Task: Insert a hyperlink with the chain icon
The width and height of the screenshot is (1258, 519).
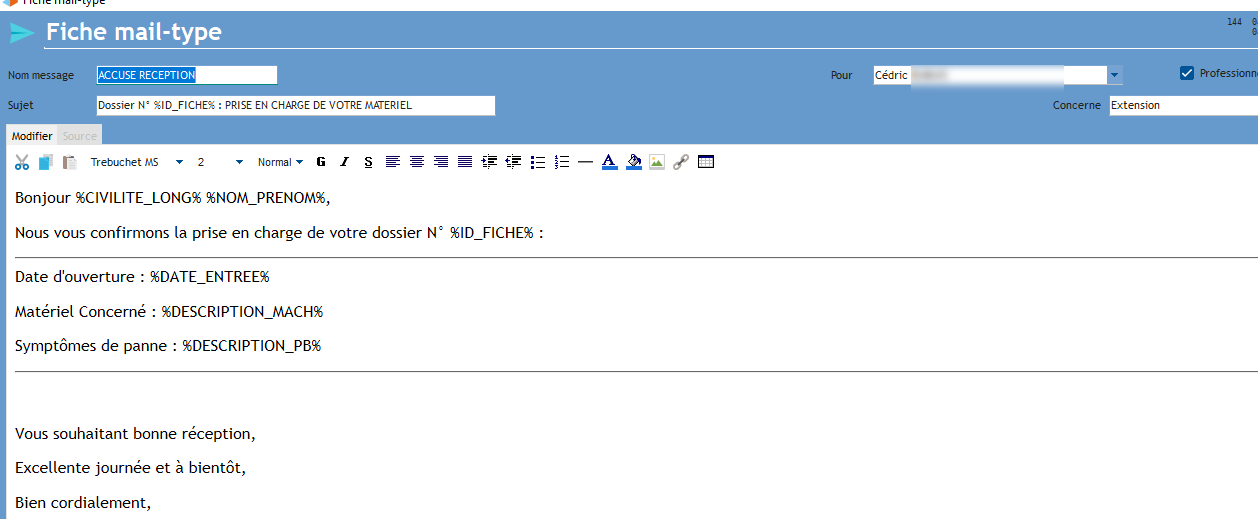Action: [681, 162]
